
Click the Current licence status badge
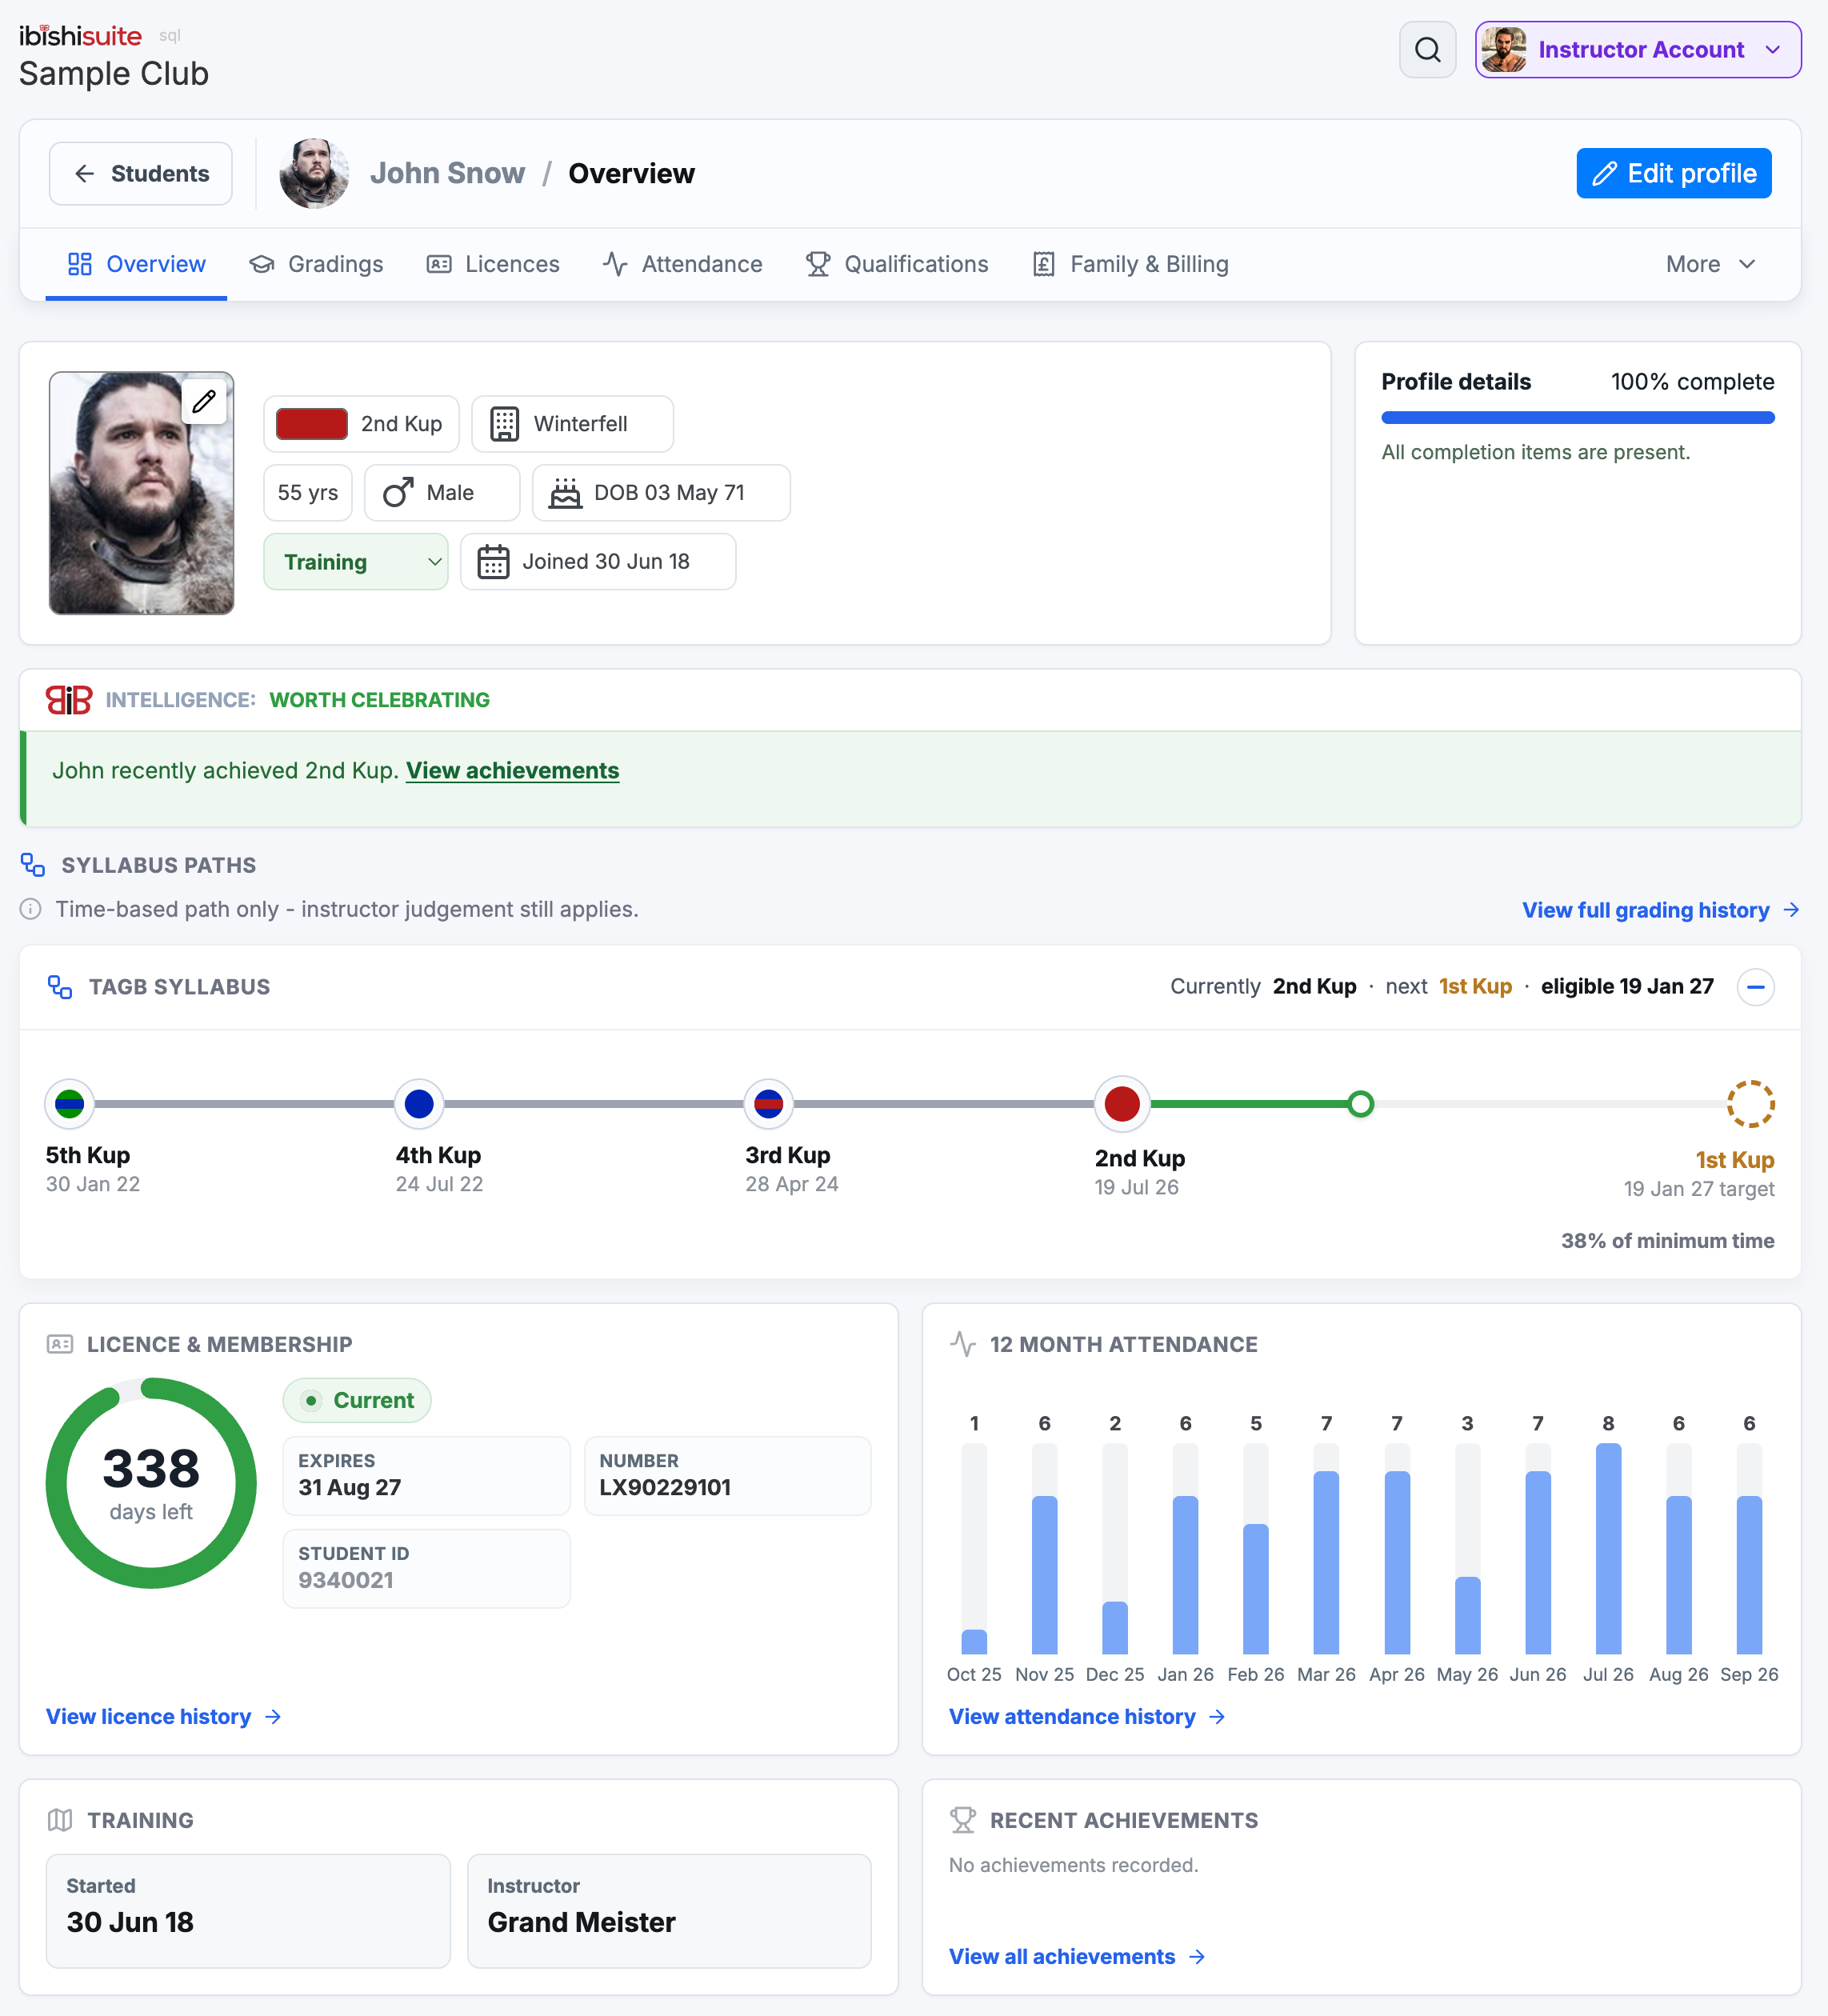357,1400
